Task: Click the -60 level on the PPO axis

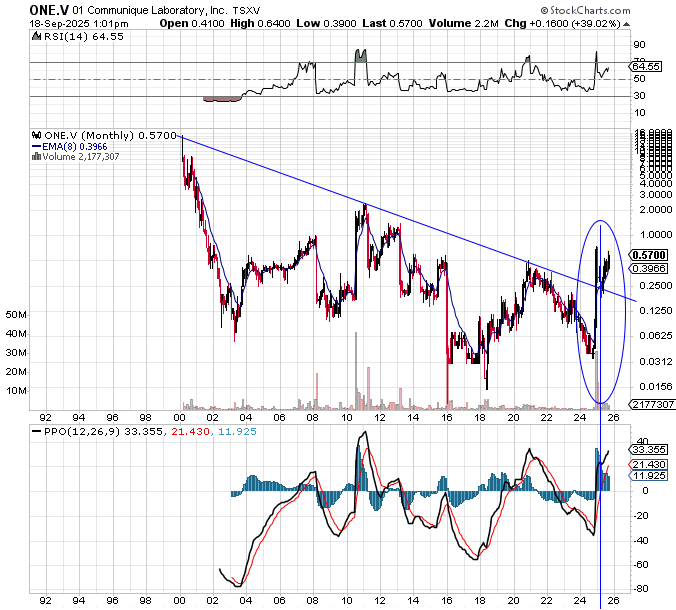Action: pos(640,564)
